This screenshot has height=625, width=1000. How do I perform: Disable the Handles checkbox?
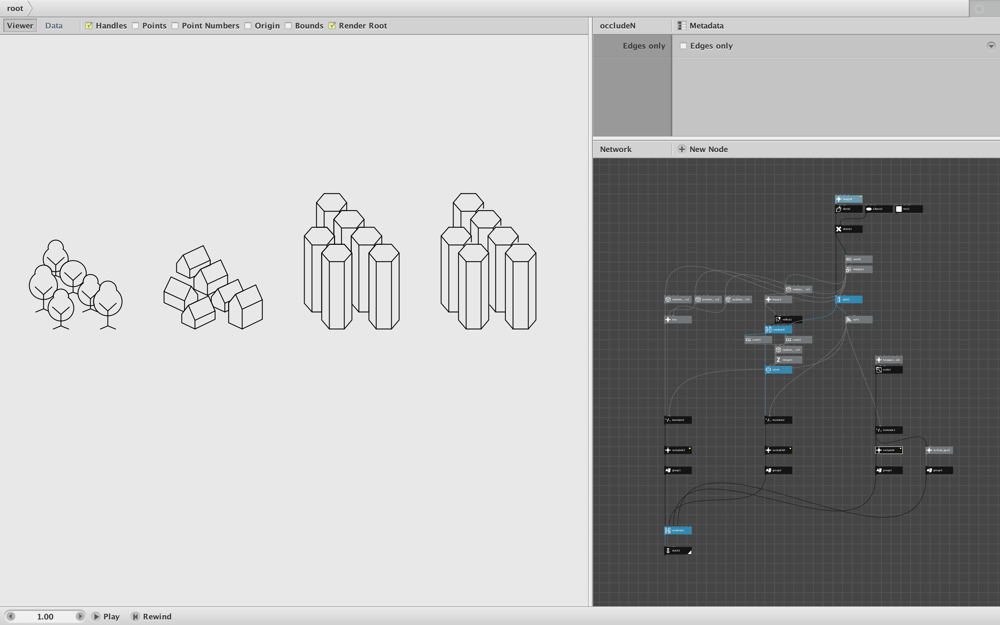[x=89, y=26]
